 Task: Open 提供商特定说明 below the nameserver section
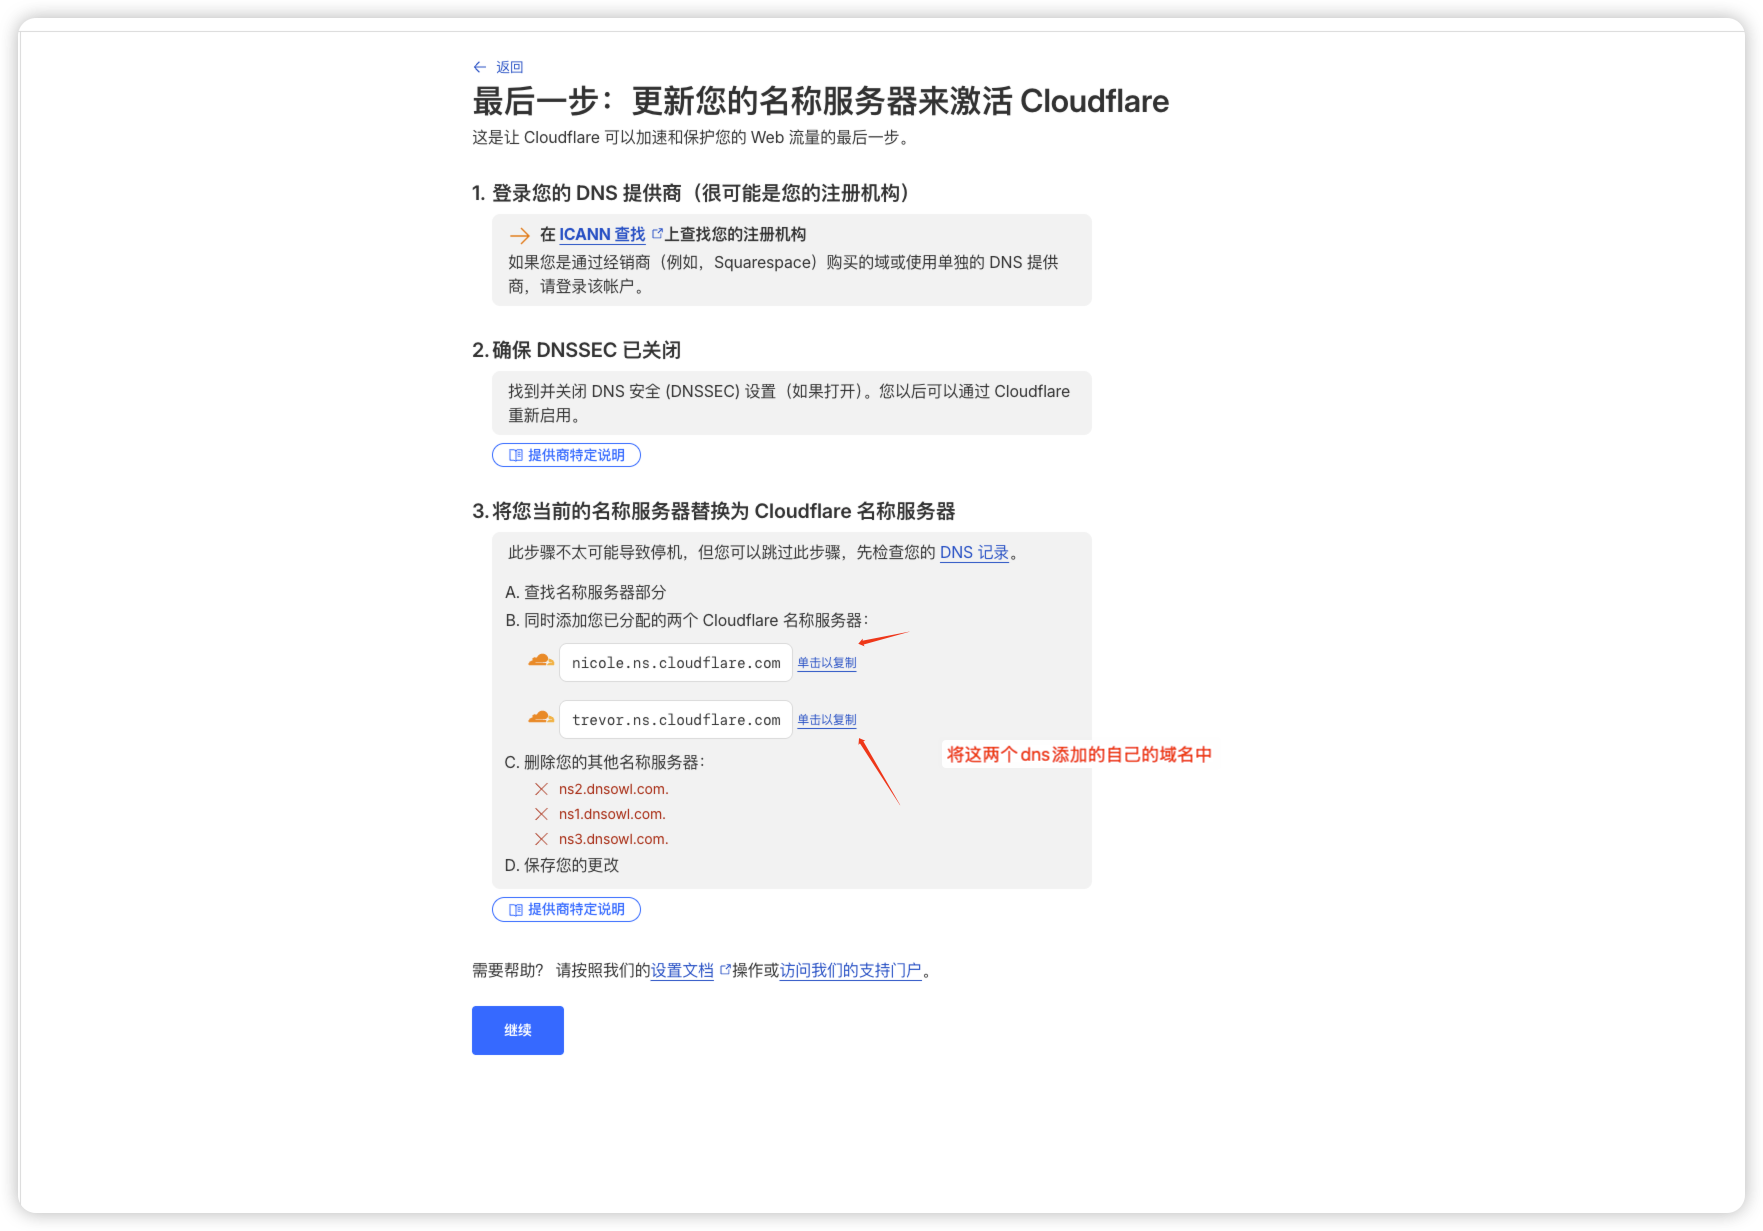point(566,909)
